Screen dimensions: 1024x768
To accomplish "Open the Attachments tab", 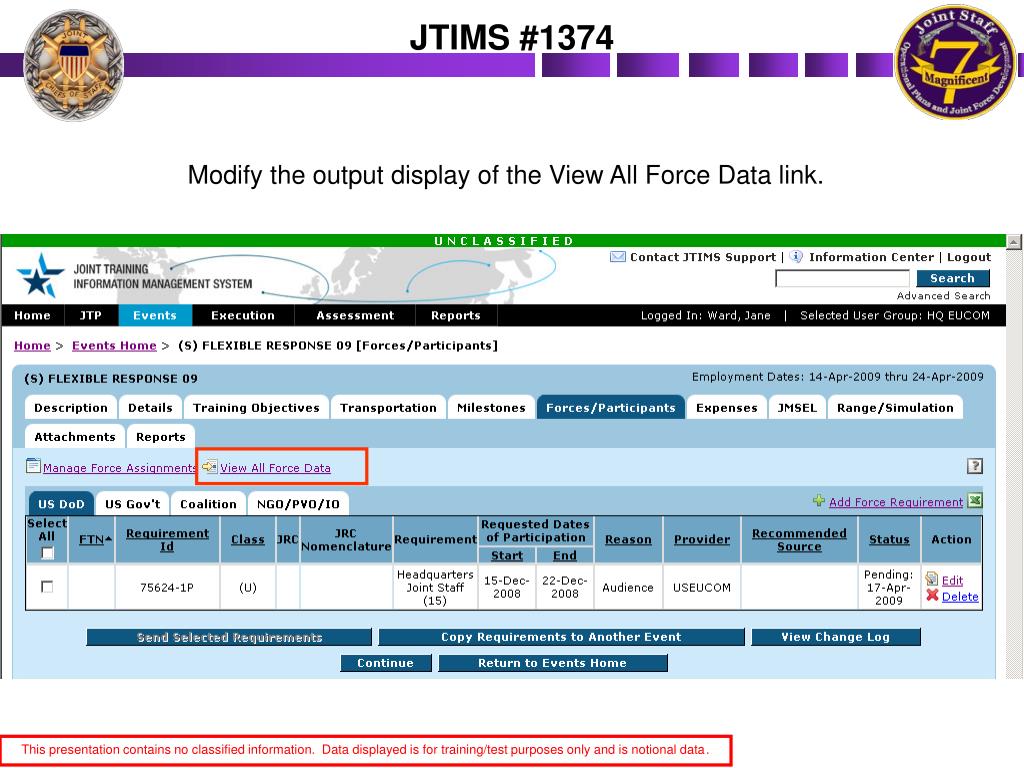I will click(74, 437).
